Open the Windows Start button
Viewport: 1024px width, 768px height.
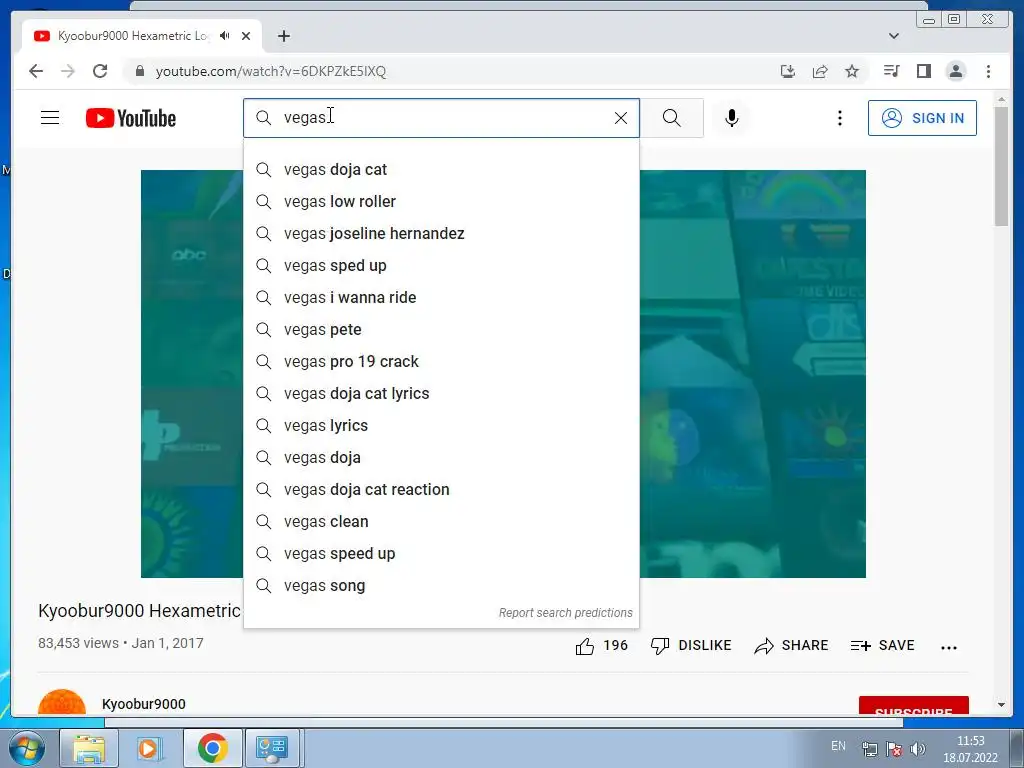point(27,748)
